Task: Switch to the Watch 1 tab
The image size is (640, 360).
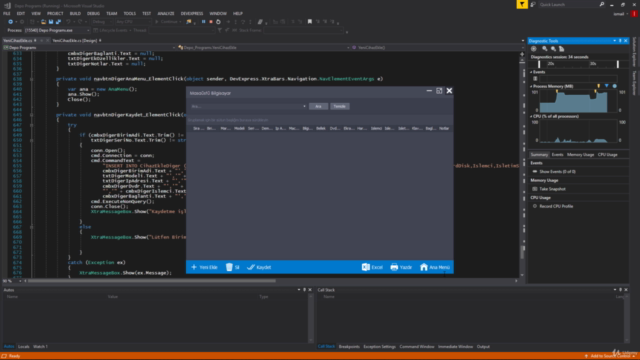Action: coord(40,347)
